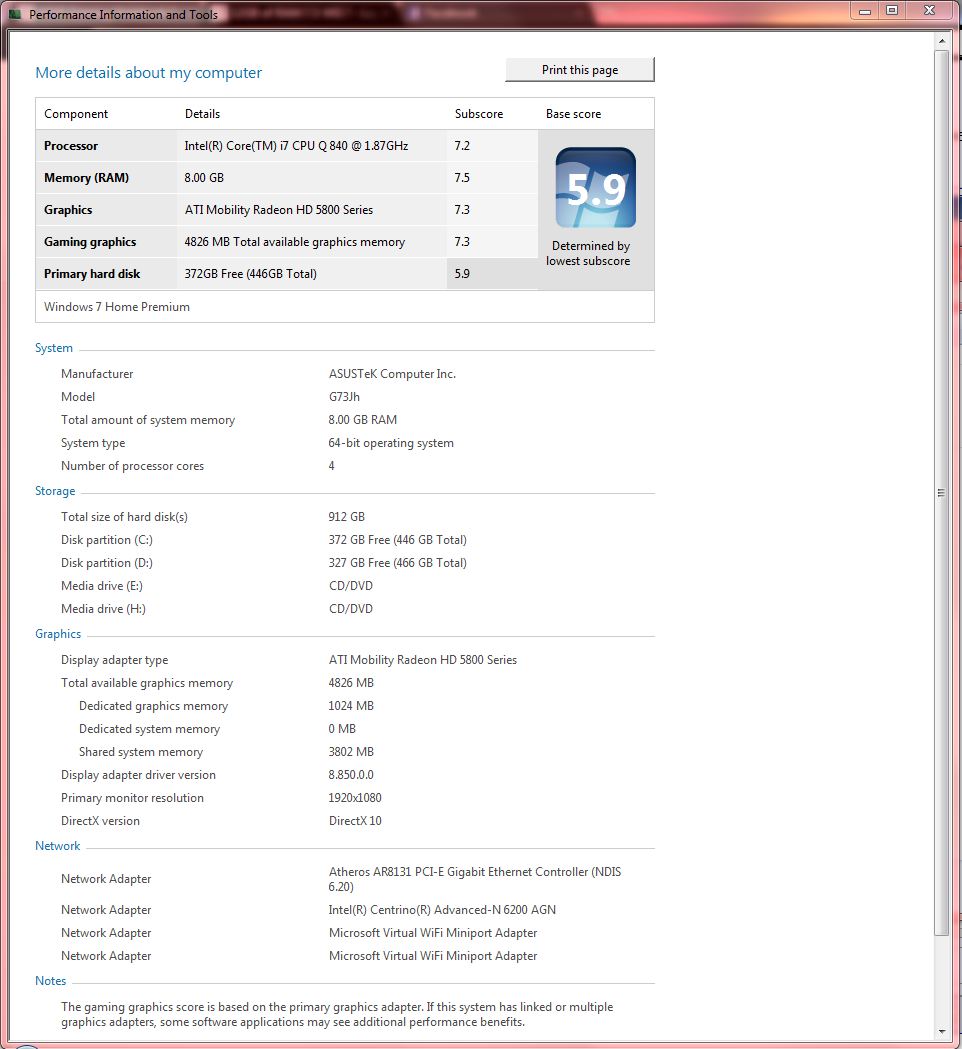Select the 3802 MB shared memory value

[351, 752]
